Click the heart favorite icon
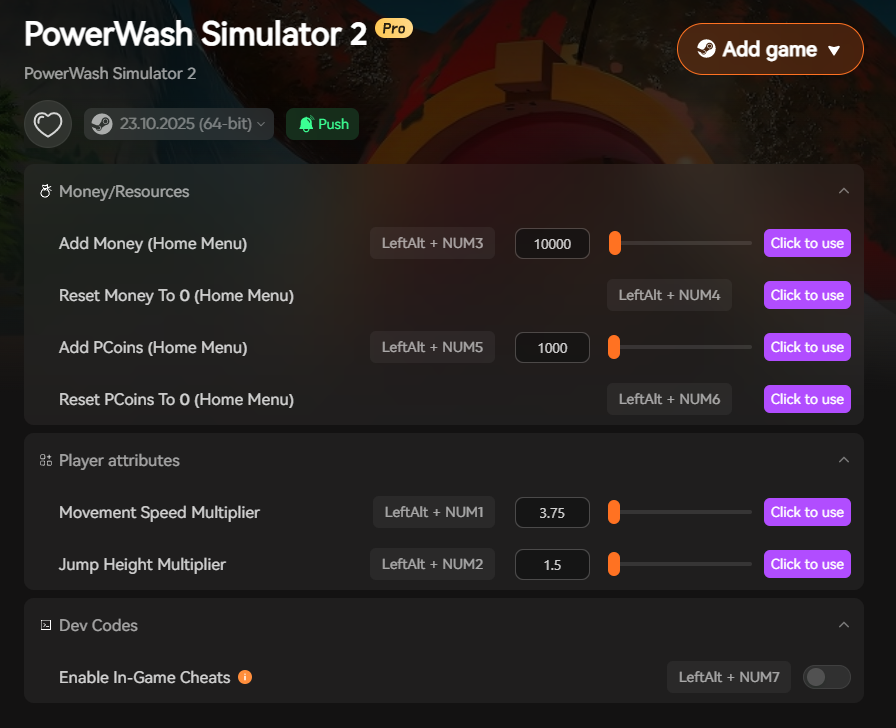This screenshot has width=896, height=728. pos(48,124)
